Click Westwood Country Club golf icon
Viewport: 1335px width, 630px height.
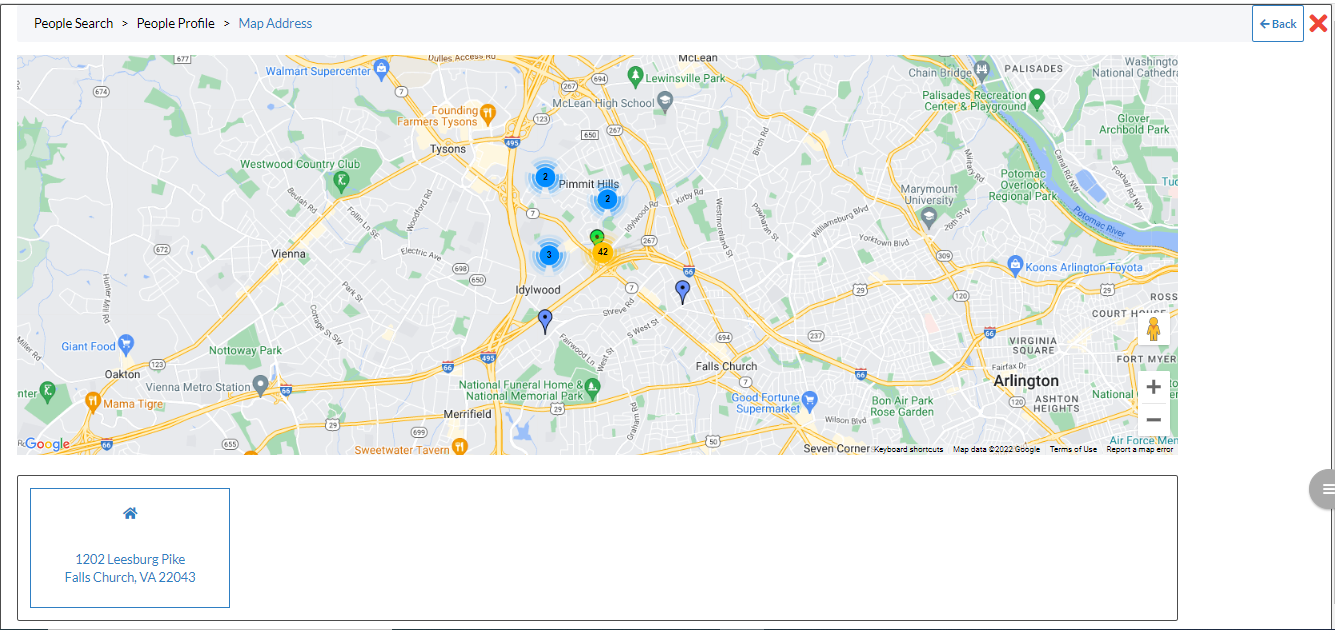[342, 181]
